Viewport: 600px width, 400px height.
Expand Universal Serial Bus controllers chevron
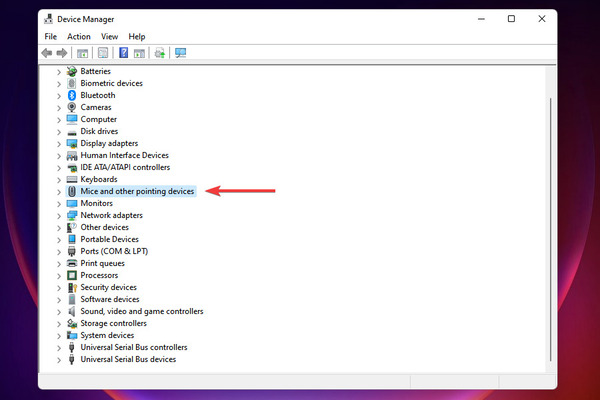click(x=59, y=348)
